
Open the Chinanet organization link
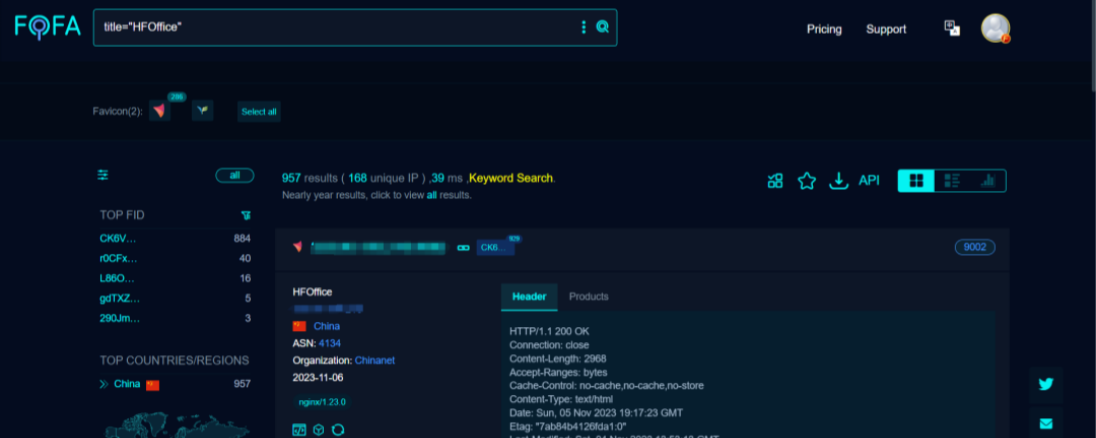pyautogui.click(x=375, y=360)
